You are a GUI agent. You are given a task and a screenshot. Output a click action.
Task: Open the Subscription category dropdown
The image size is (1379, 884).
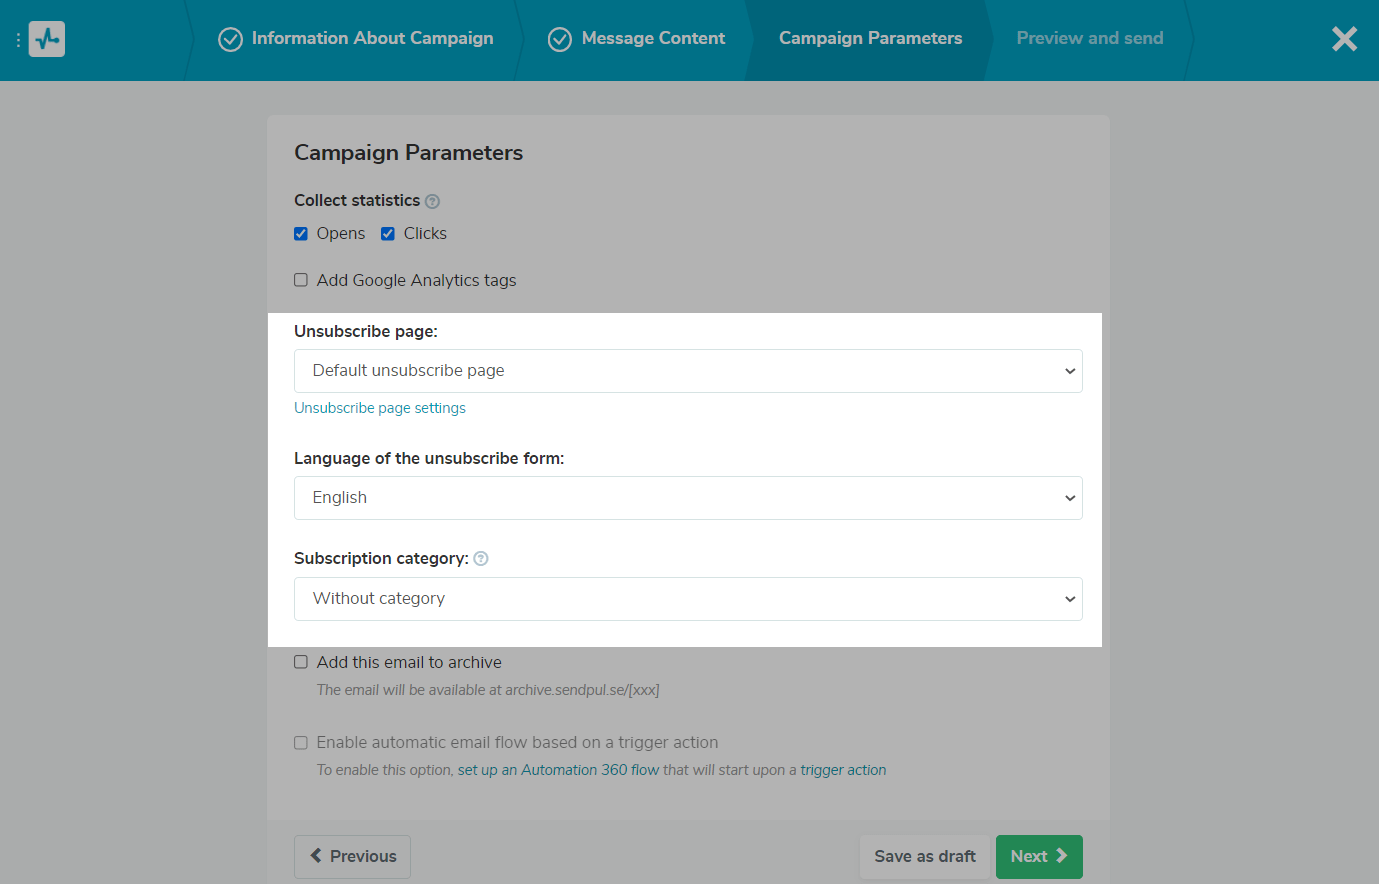[x=688, y=599]
